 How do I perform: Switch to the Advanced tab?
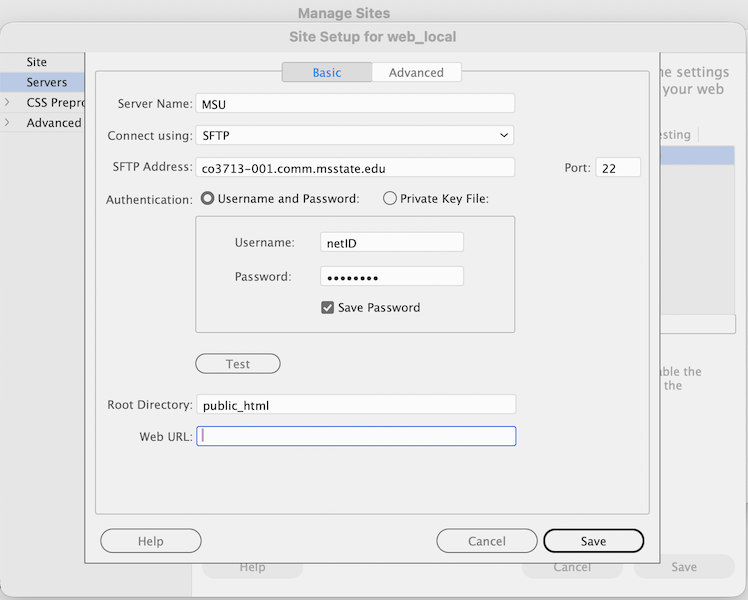pyautogui.click(x=416, y=72)
